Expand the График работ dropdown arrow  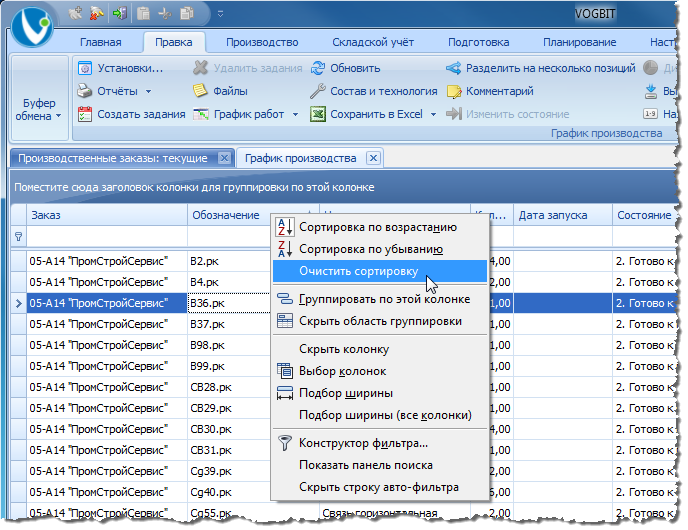point(295,115)
